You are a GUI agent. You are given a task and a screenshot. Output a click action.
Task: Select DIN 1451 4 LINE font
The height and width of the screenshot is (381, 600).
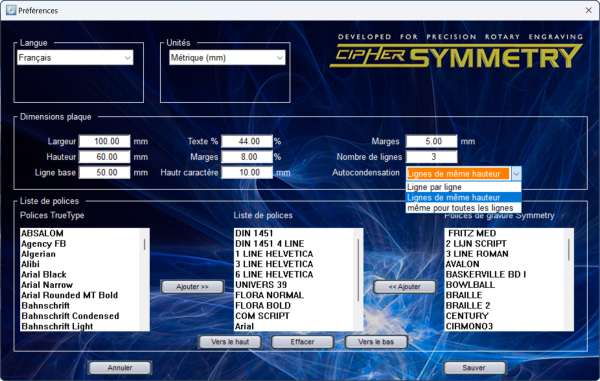[293, 244]
